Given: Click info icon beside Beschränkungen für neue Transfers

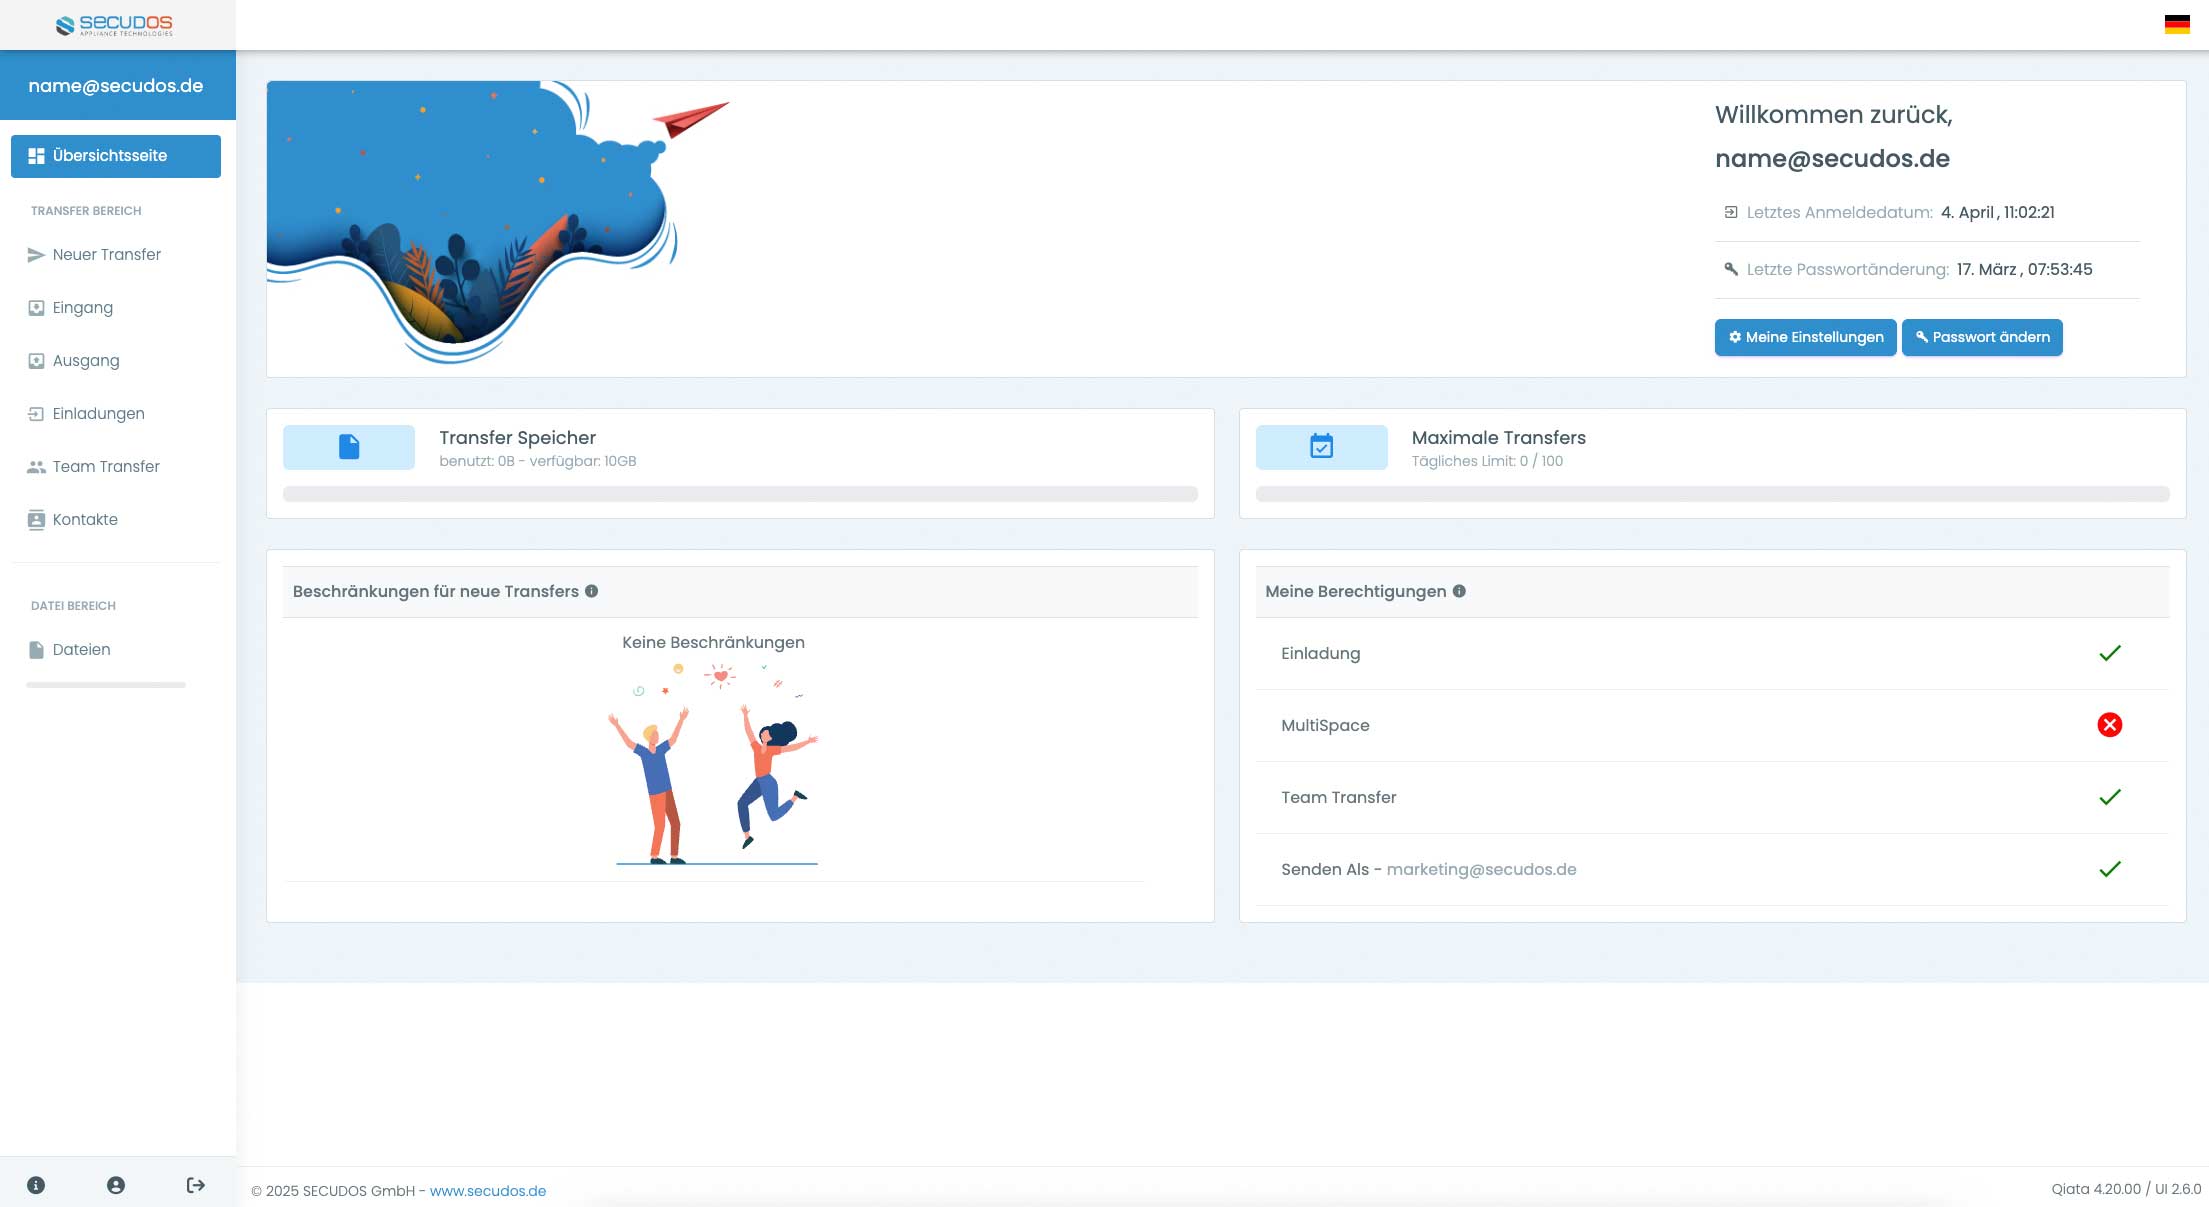Looking at the screenshot, I should (592, 591).
